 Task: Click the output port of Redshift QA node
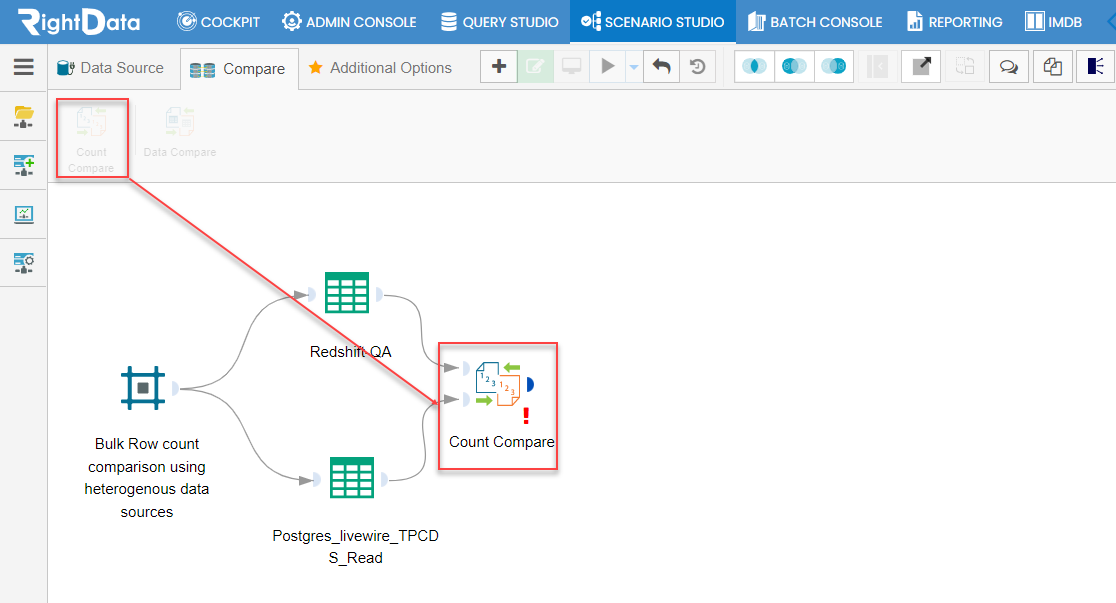coord(379,294)
